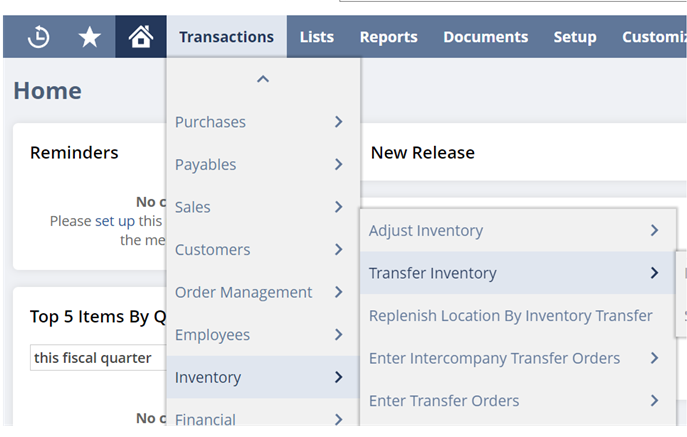Select Customers menu entry

click(x=212, y=250)
